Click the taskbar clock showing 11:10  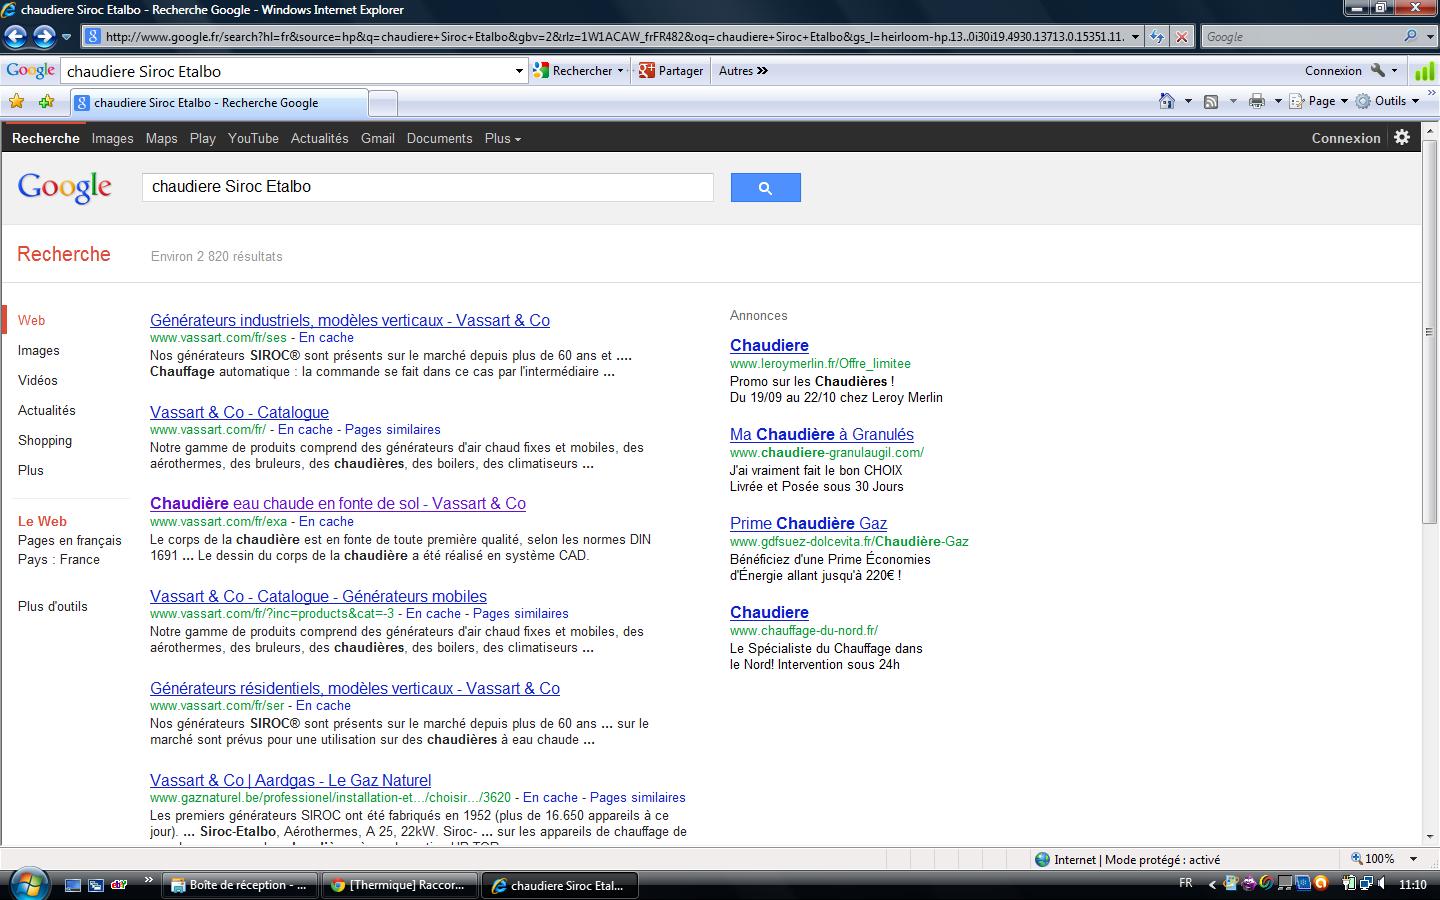point(1413,885)
